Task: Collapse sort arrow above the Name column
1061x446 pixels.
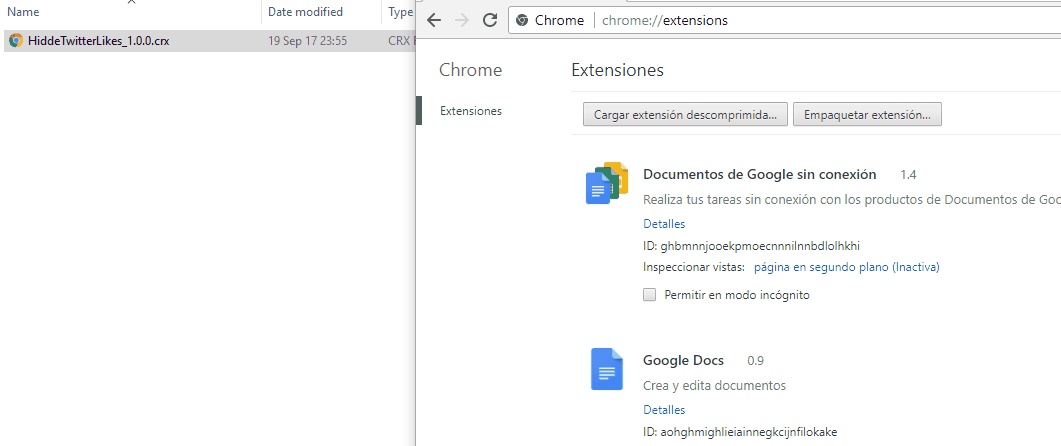Action: tap(131, 2)
